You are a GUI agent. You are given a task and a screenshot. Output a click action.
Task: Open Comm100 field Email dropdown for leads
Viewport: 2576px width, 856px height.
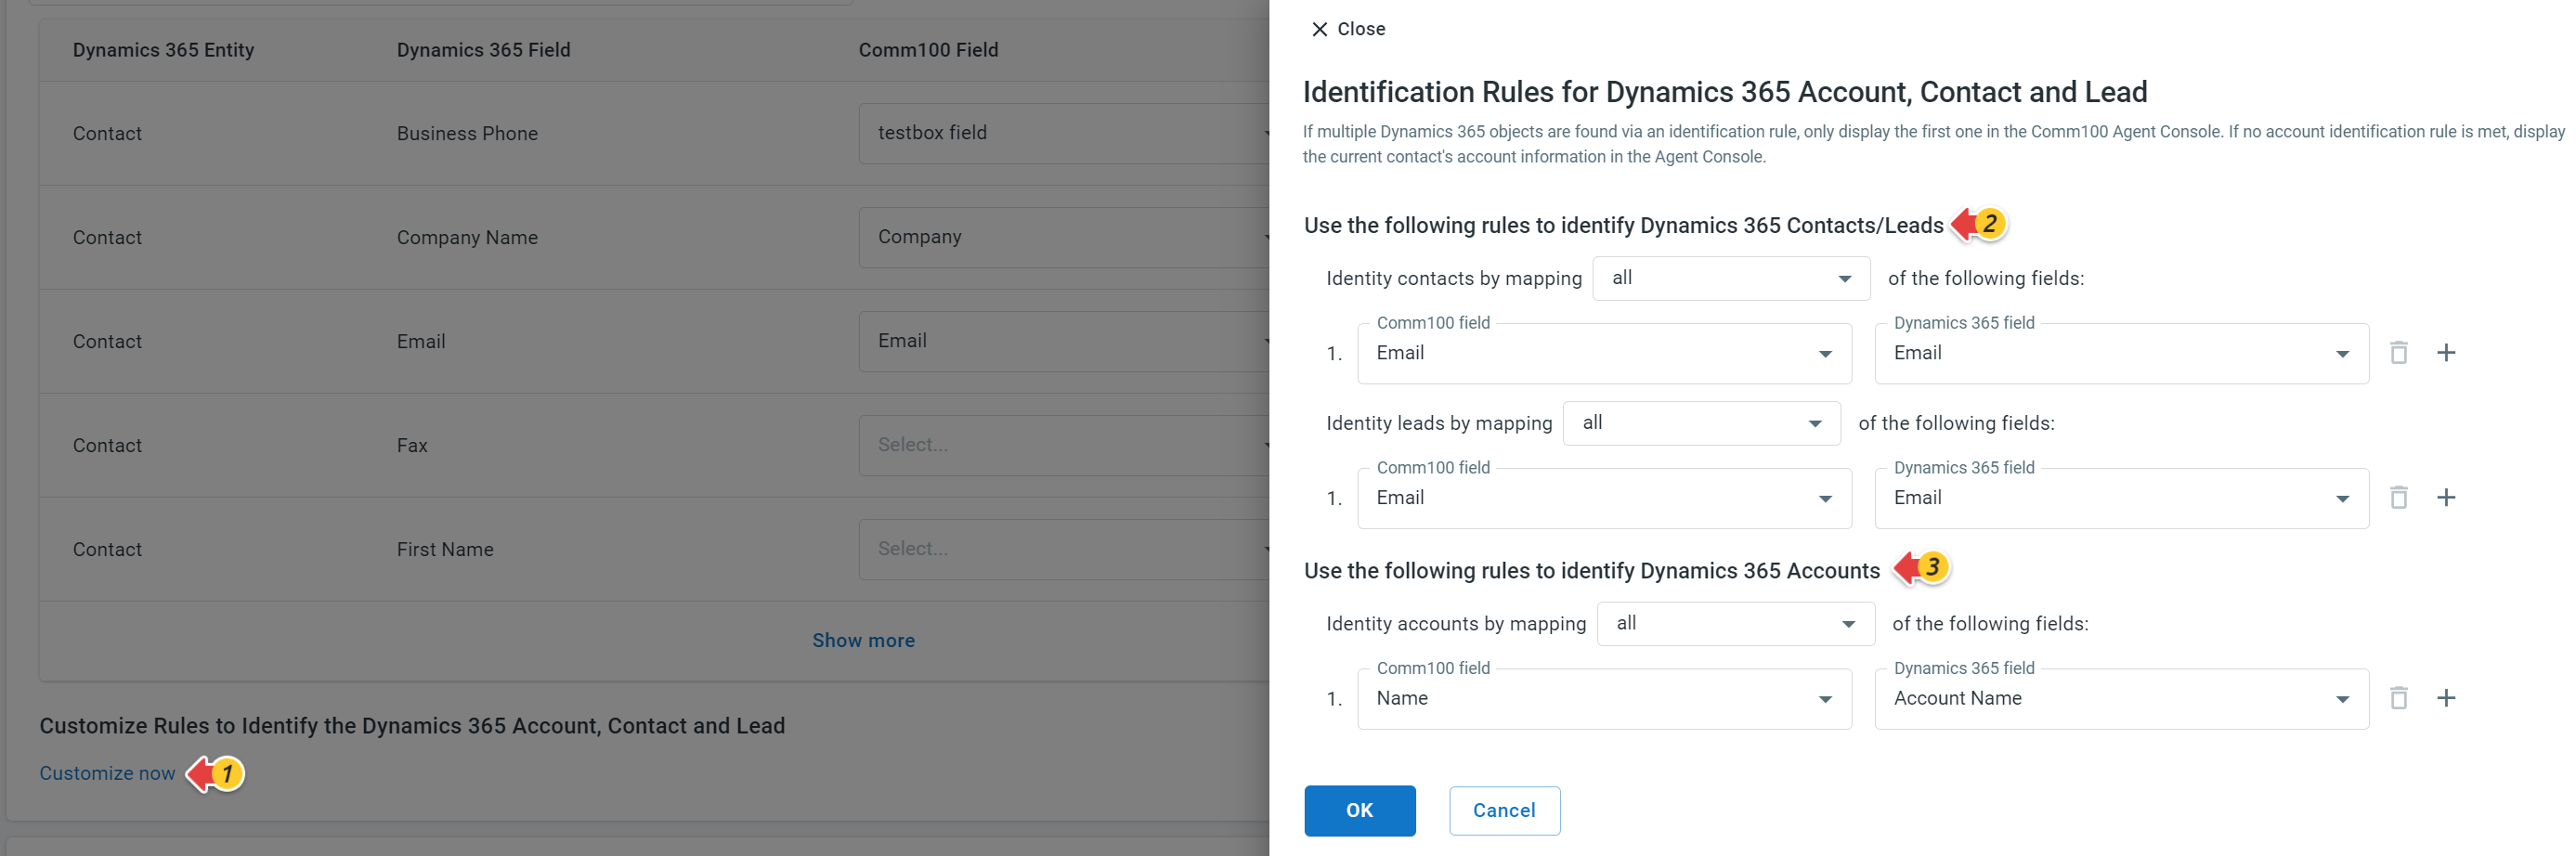[1604, 499]
